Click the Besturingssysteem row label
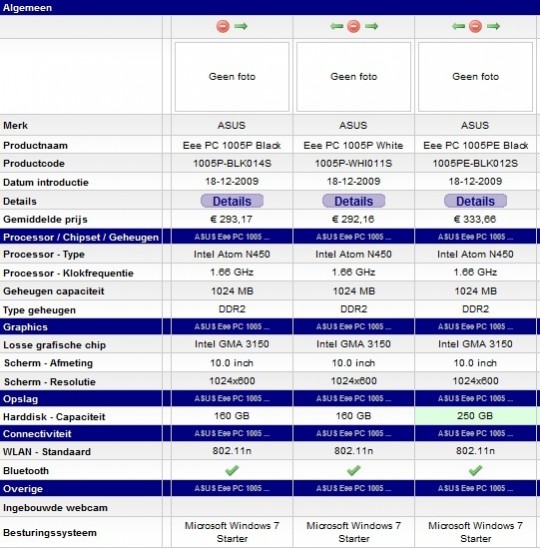The image size is (540, 550). [x=50, y=533]
